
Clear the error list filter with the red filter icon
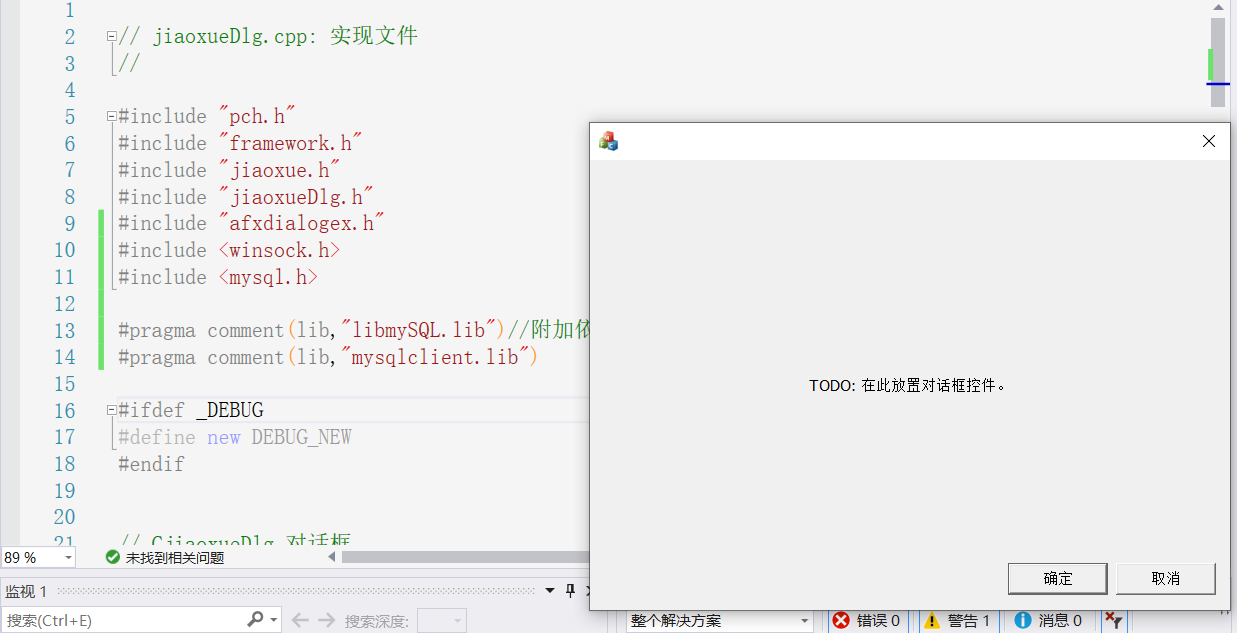1114,620
